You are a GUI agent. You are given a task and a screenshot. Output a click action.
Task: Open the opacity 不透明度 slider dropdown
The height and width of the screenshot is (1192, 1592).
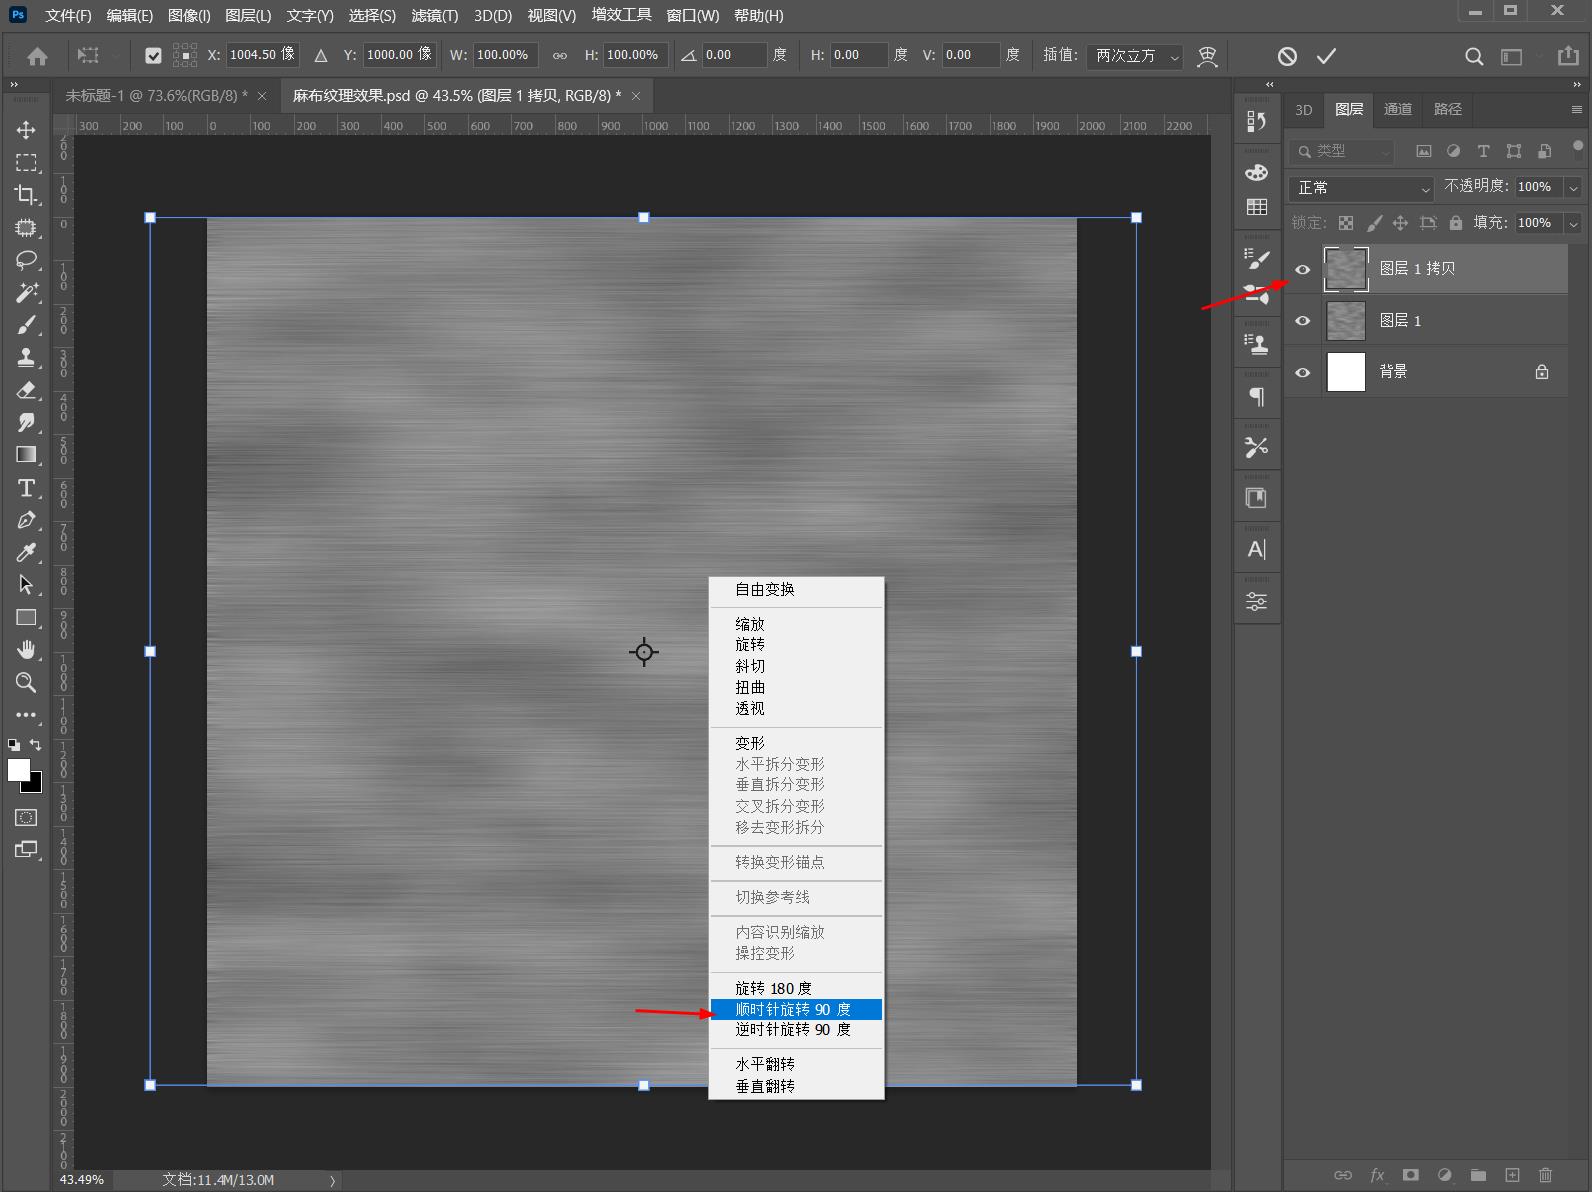[1573, 187]
